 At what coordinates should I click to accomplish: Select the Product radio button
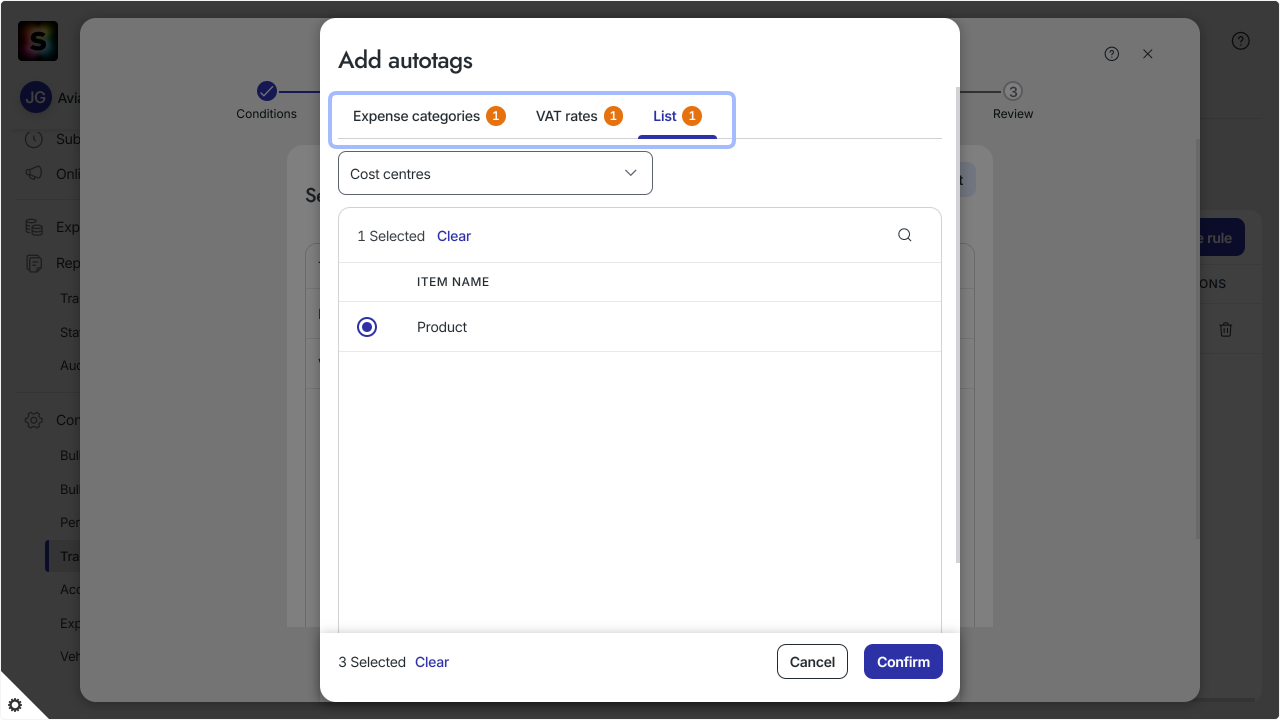click(367, 327)
